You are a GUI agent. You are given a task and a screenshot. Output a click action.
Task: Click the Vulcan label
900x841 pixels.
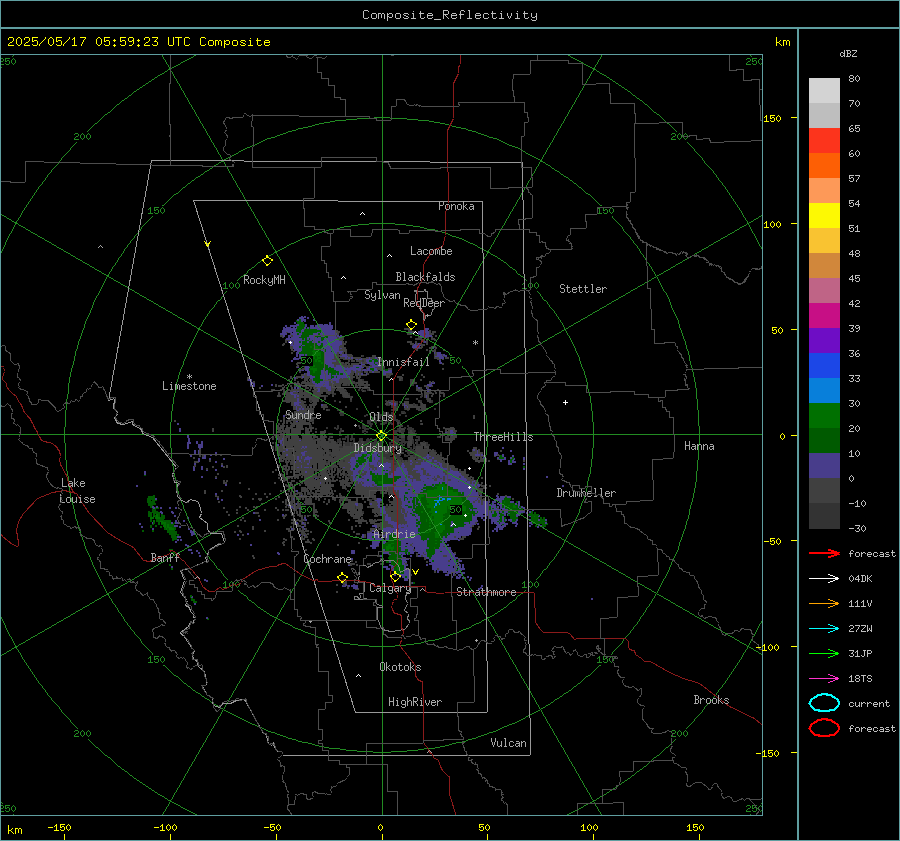(509, 743)
